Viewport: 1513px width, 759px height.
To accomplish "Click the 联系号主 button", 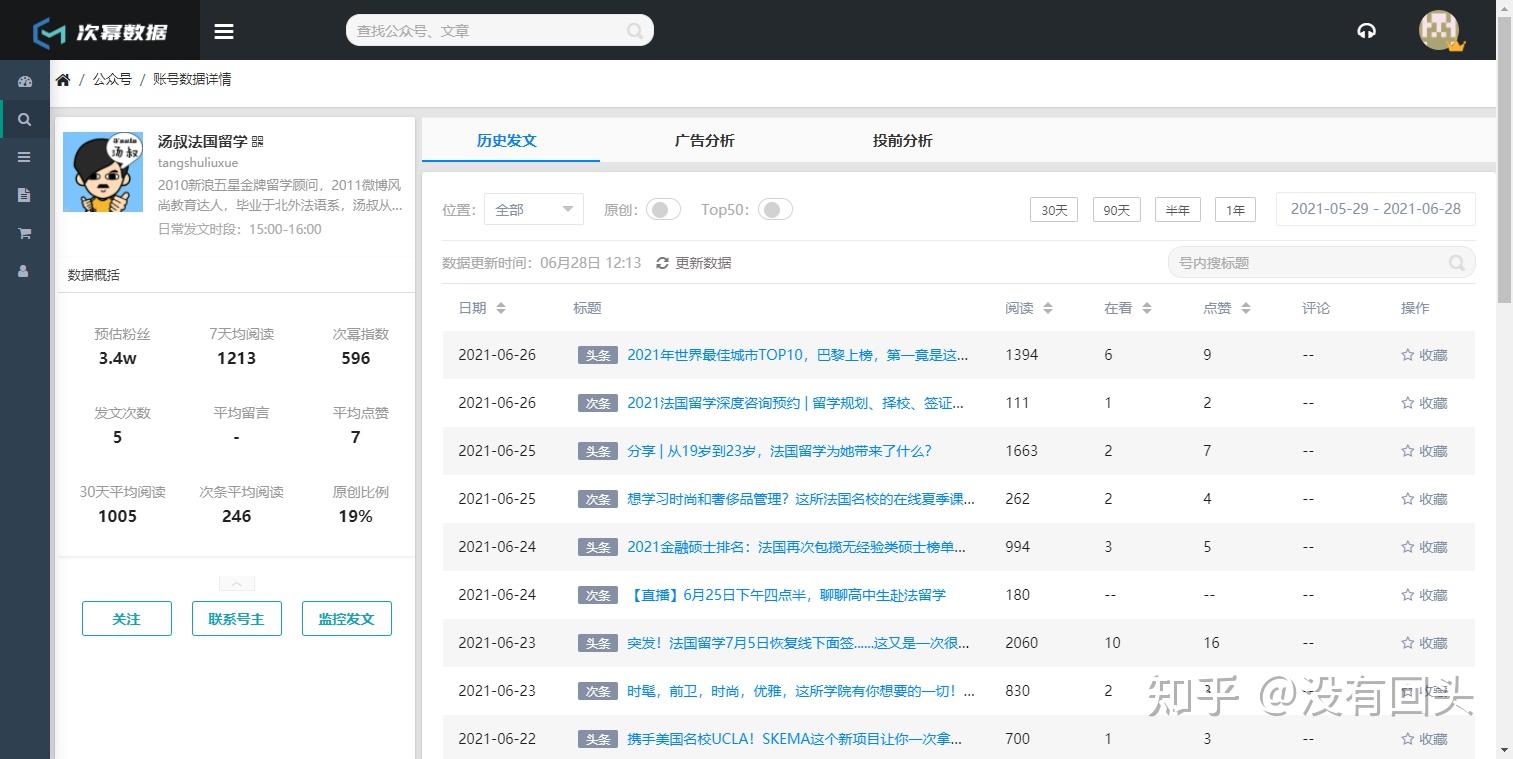I will tap(237, 619).
